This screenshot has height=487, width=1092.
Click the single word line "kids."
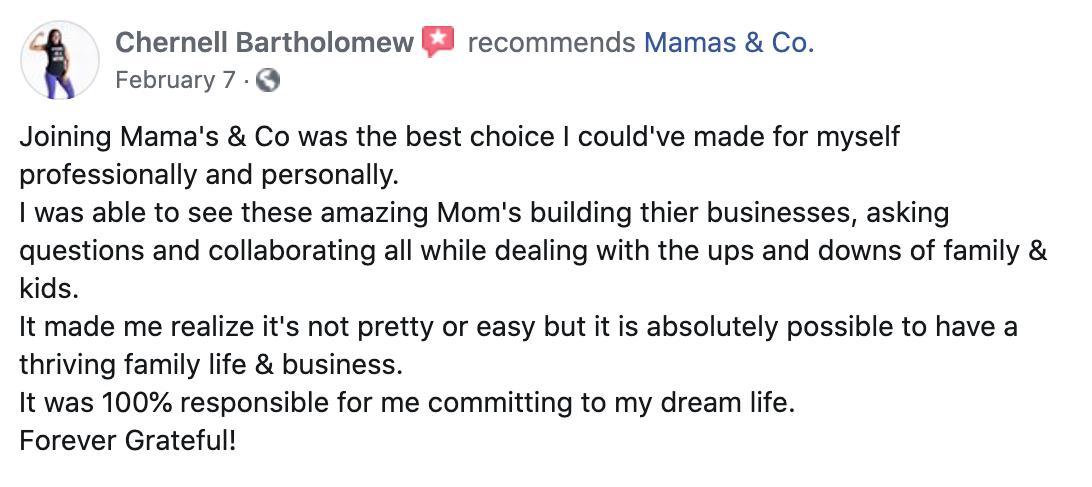pos(47,288)
